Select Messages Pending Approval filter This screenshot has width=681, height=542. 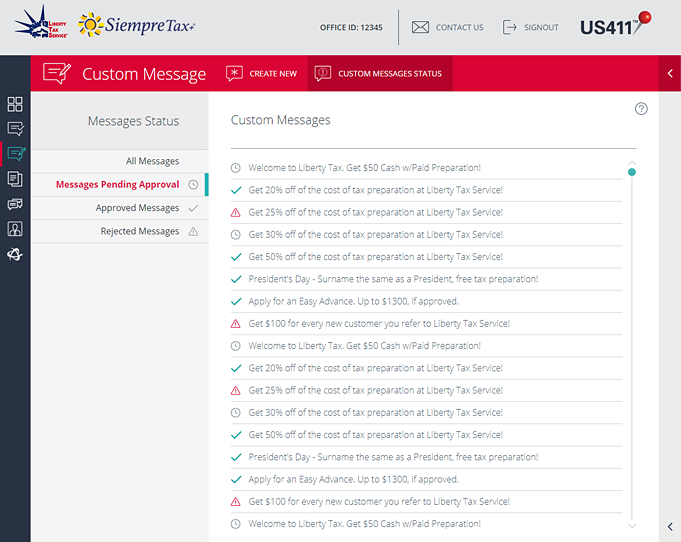pos(120,185)
